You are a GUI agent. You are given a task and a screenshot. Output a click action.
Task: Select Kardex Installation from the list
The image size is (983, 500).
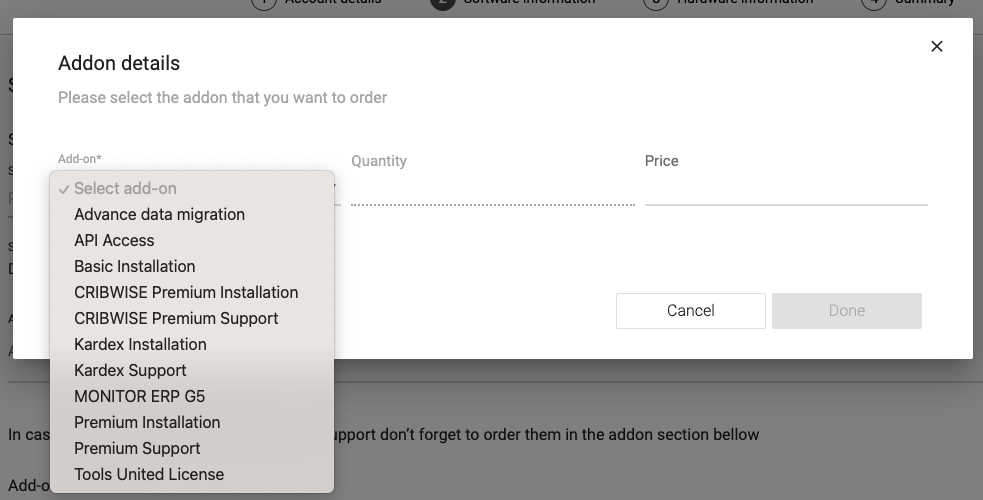tap(140, 344)
